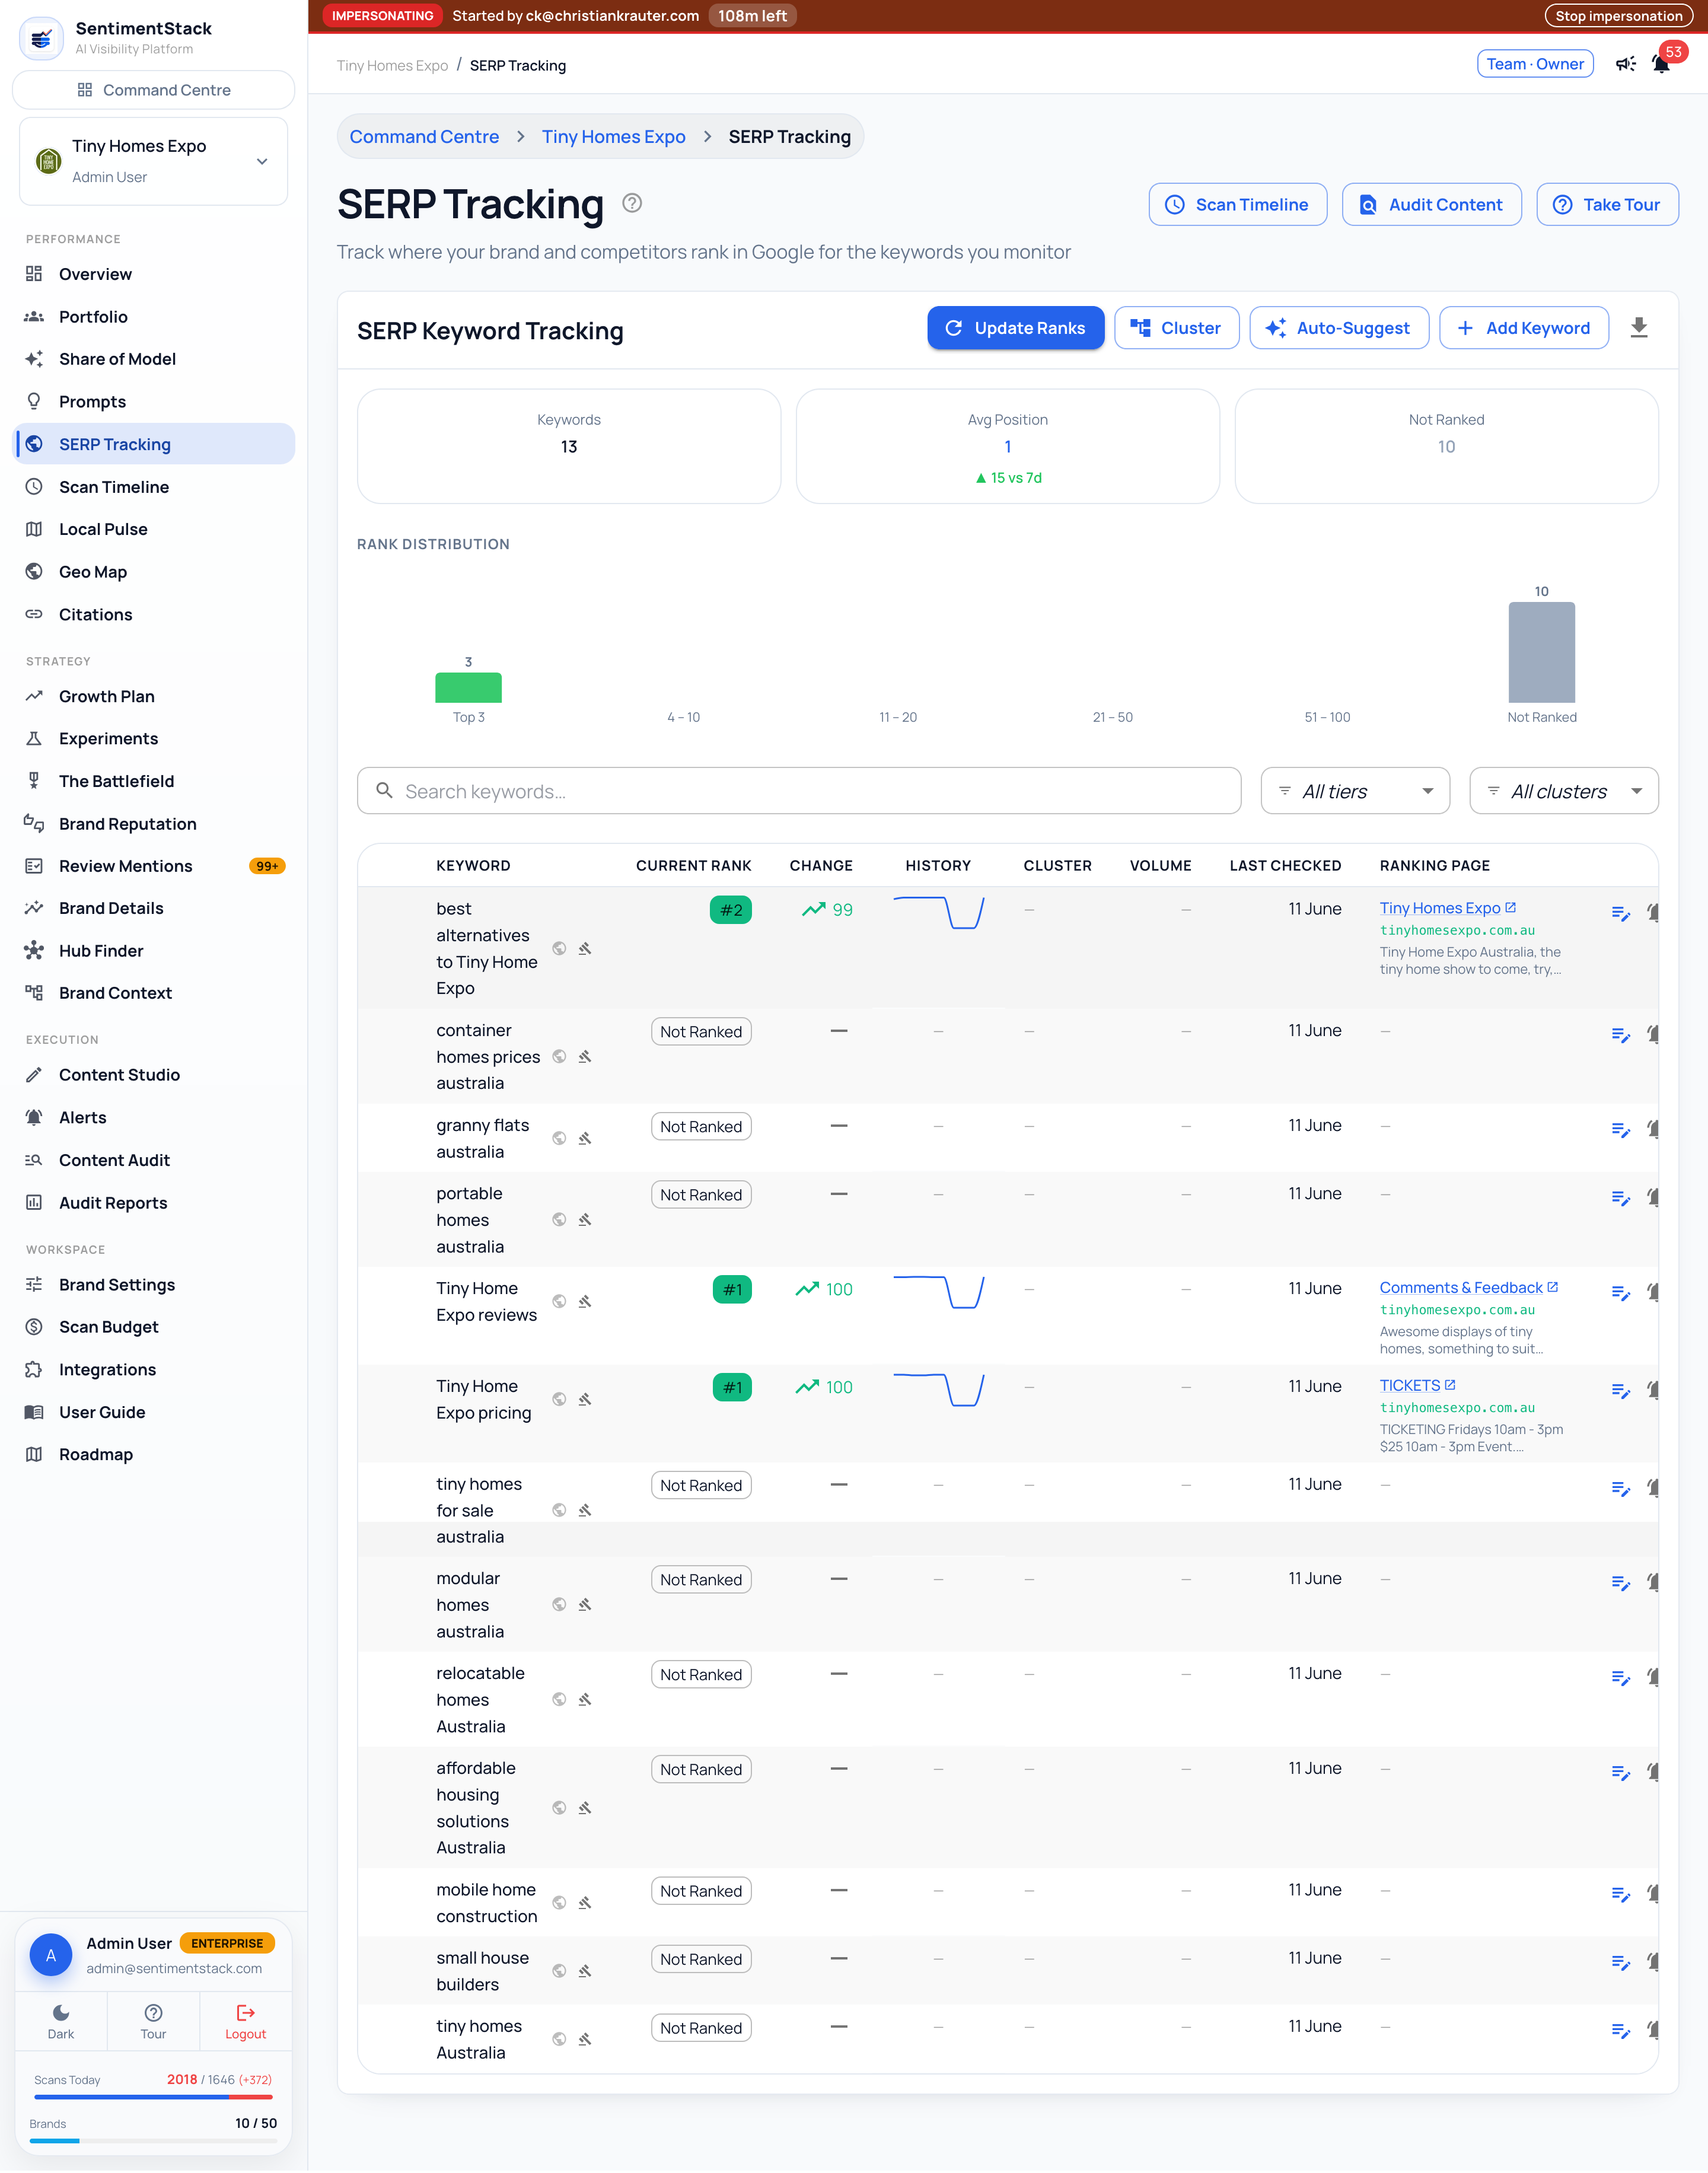Click the Scan Timeline header button
The image size is (1708, 2173).
click(x=1237, y=204)
